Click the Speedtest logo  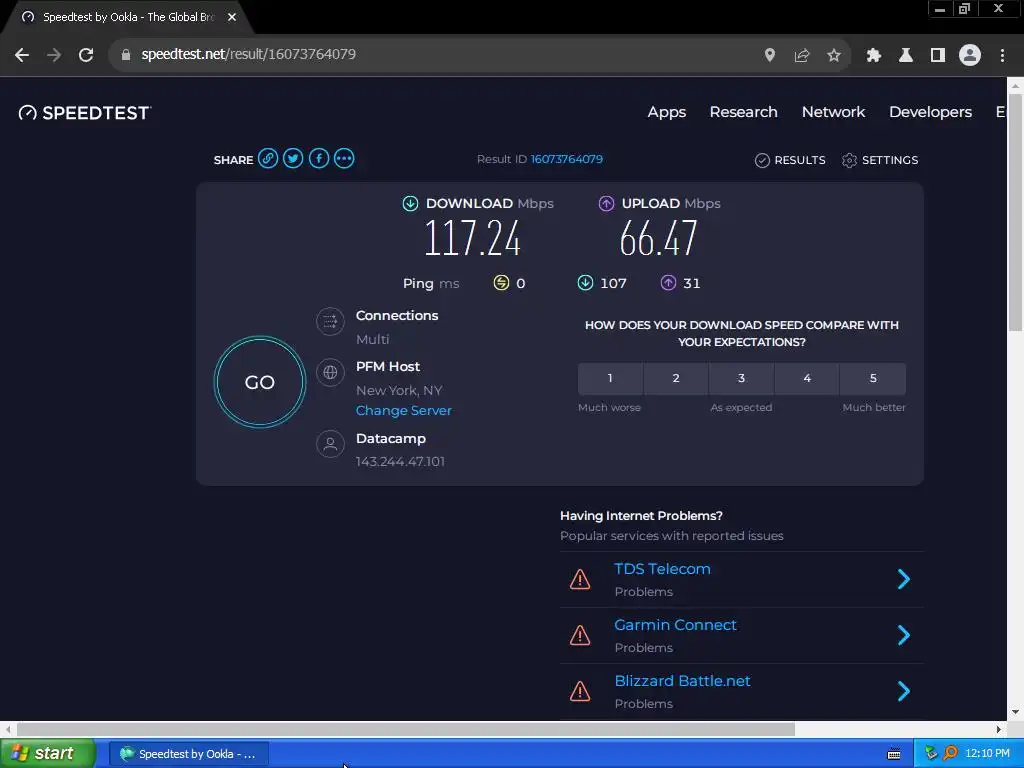85,113
